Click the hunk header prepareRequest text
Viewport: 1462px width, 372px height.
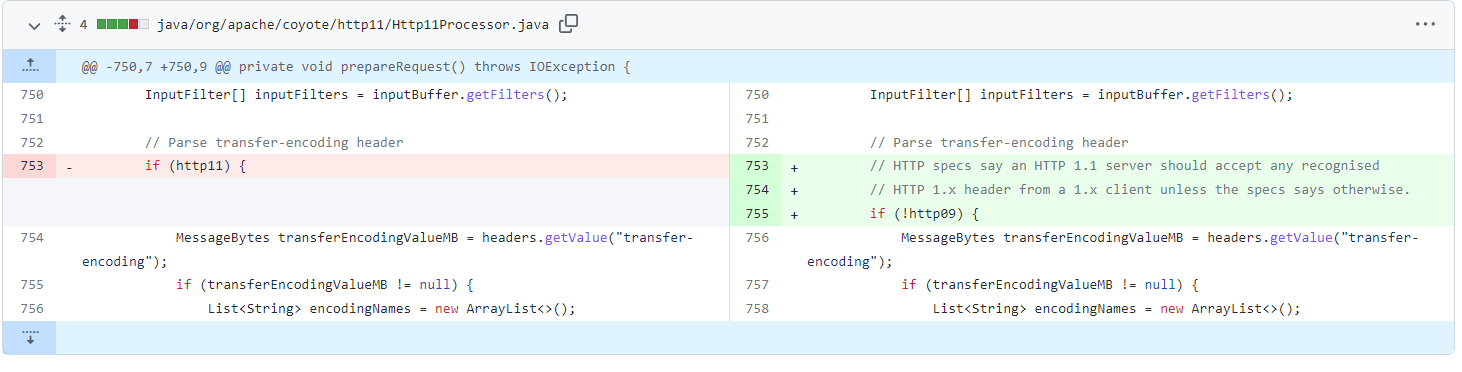tap(355, 67)
